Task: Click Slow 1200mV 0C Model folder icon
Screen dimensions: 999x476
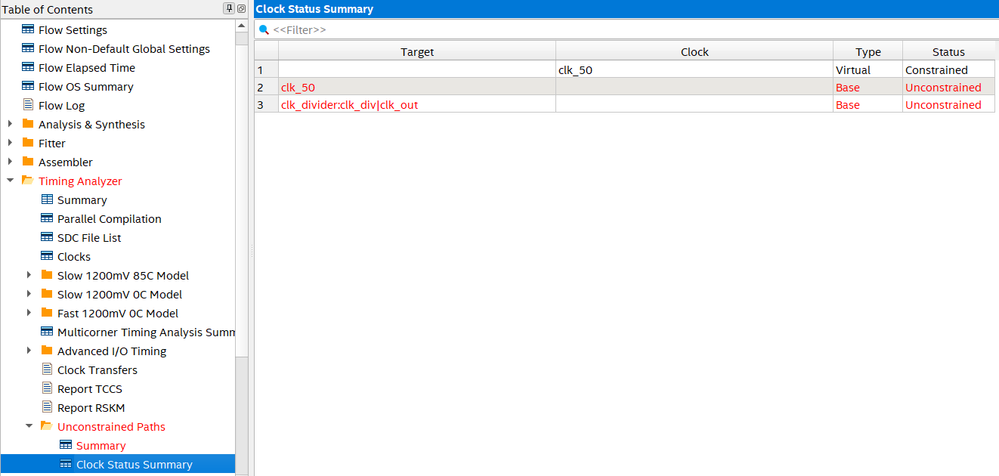Action: tap(47, 294)
